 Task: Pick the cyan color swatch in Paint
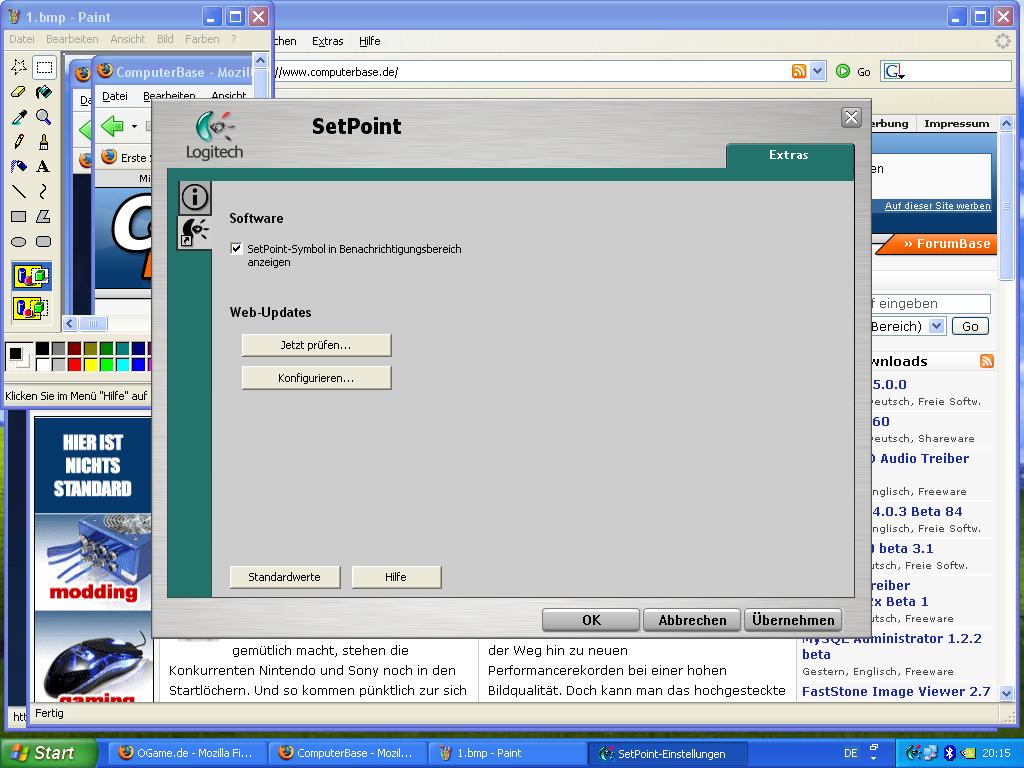pyautogui.click(x=122, y=364)
